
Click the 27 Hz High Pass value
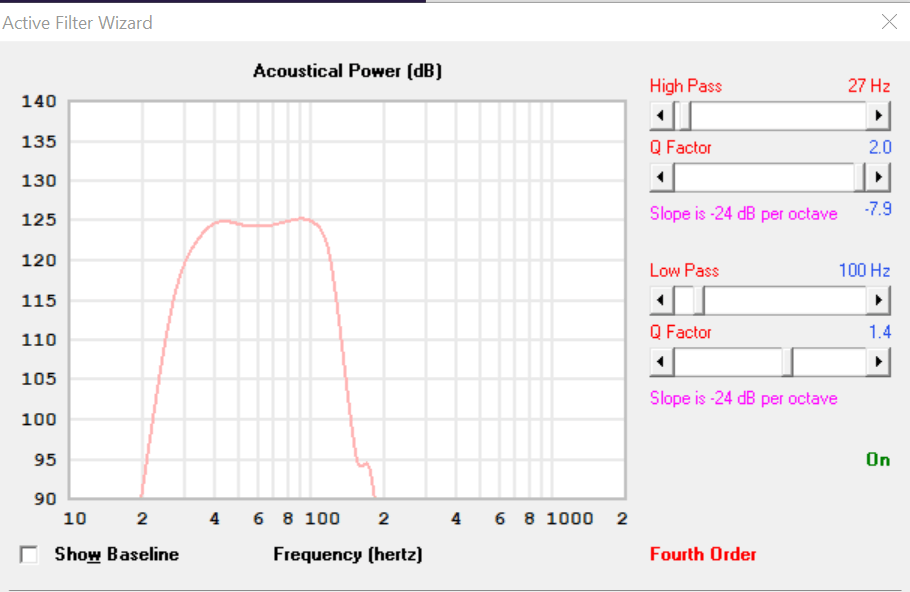point(869,86)
